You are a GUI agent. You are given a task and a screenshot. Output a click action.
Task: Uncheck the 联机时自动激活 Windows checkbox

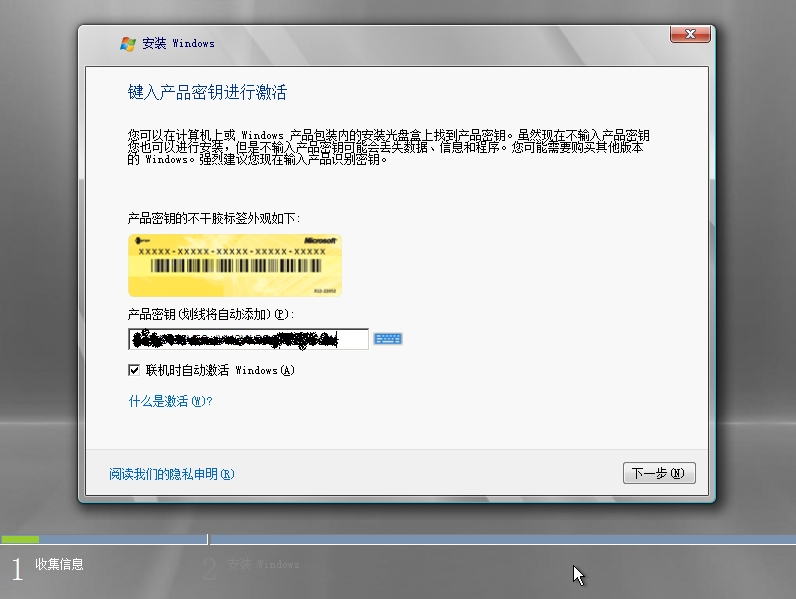coord(134,370)
